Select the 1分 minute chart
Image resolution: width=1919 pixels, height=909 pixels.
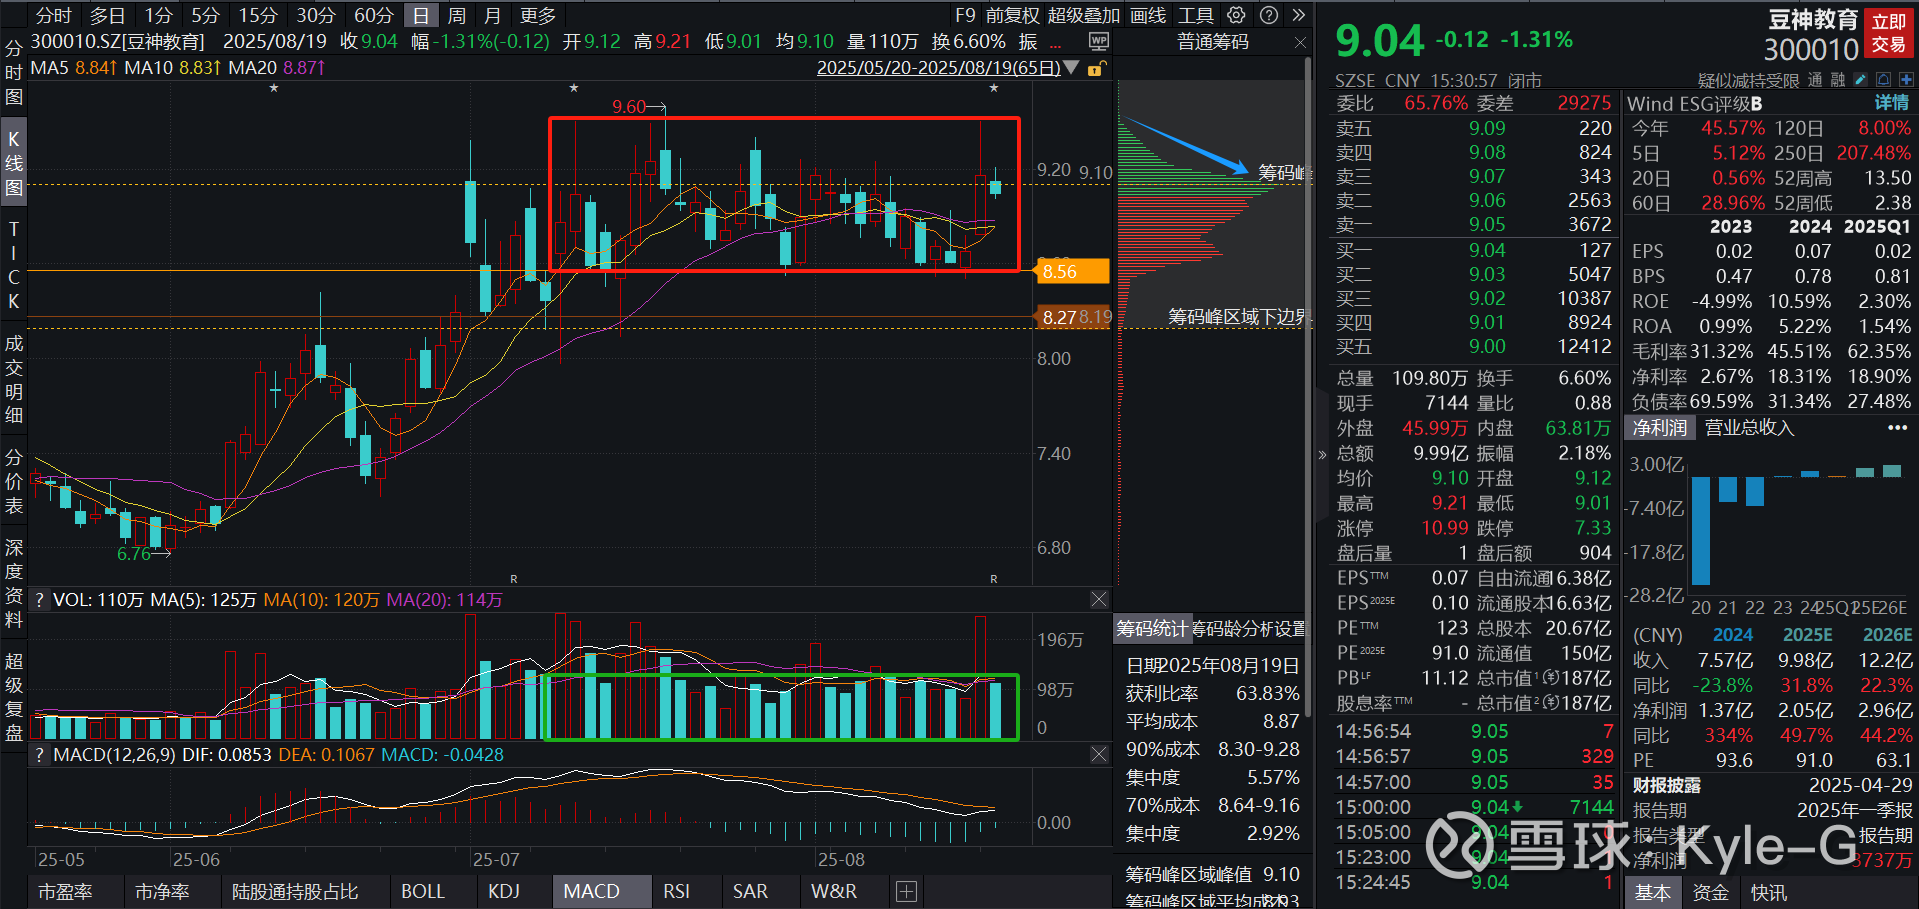158,15
